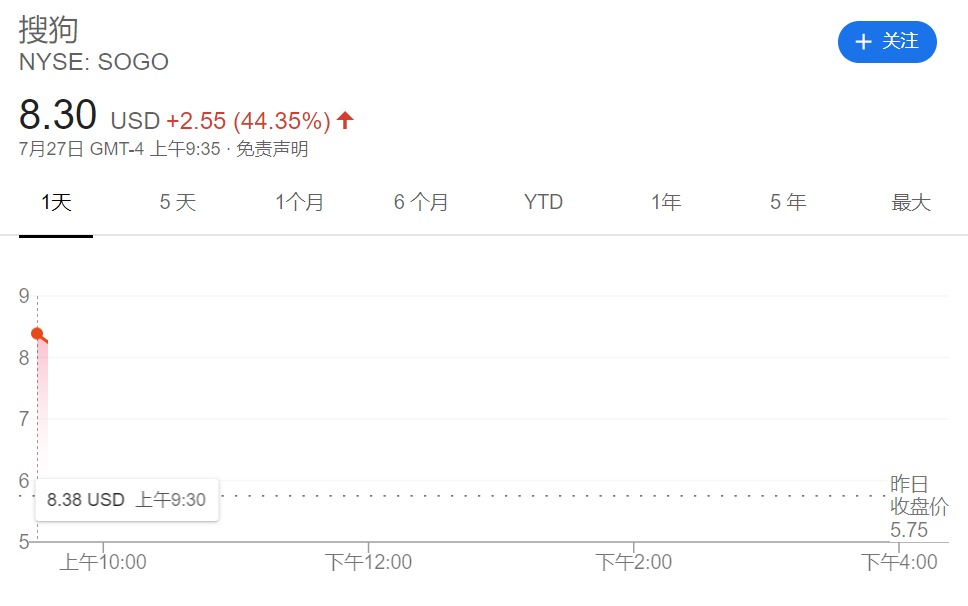Show the 6个月 chart range
This screenshot has height=606, width=968.
[421, 202]
